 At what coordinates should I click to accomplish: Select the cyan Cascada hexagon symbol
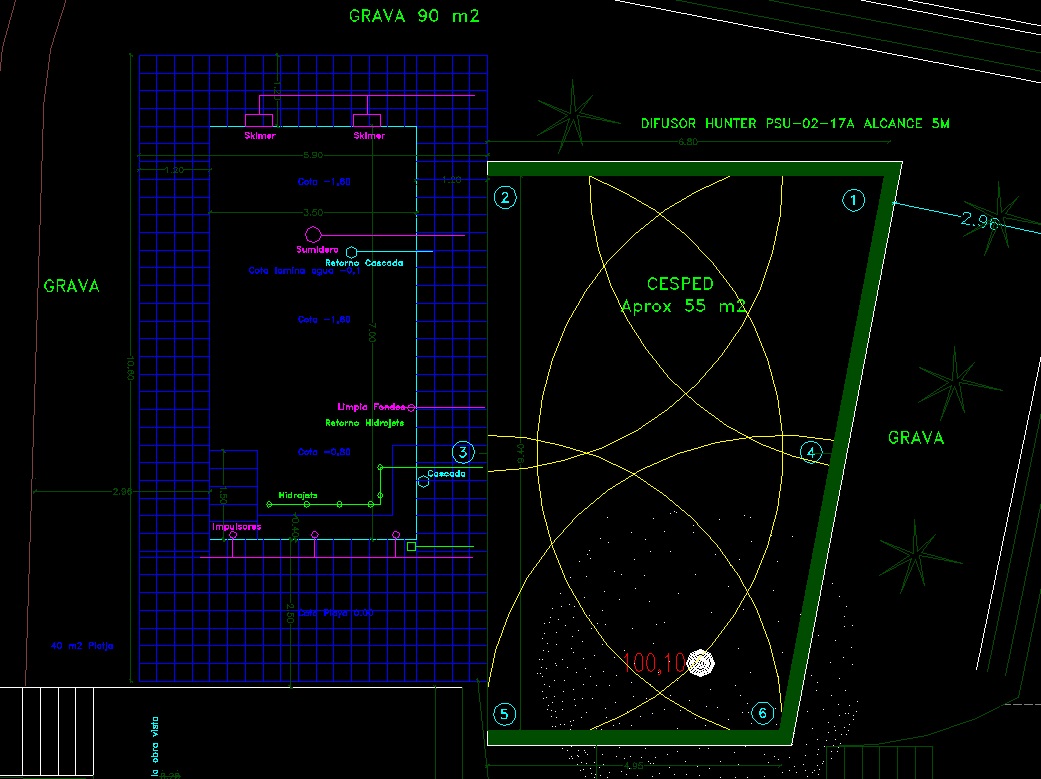click(x=424, y=482)
